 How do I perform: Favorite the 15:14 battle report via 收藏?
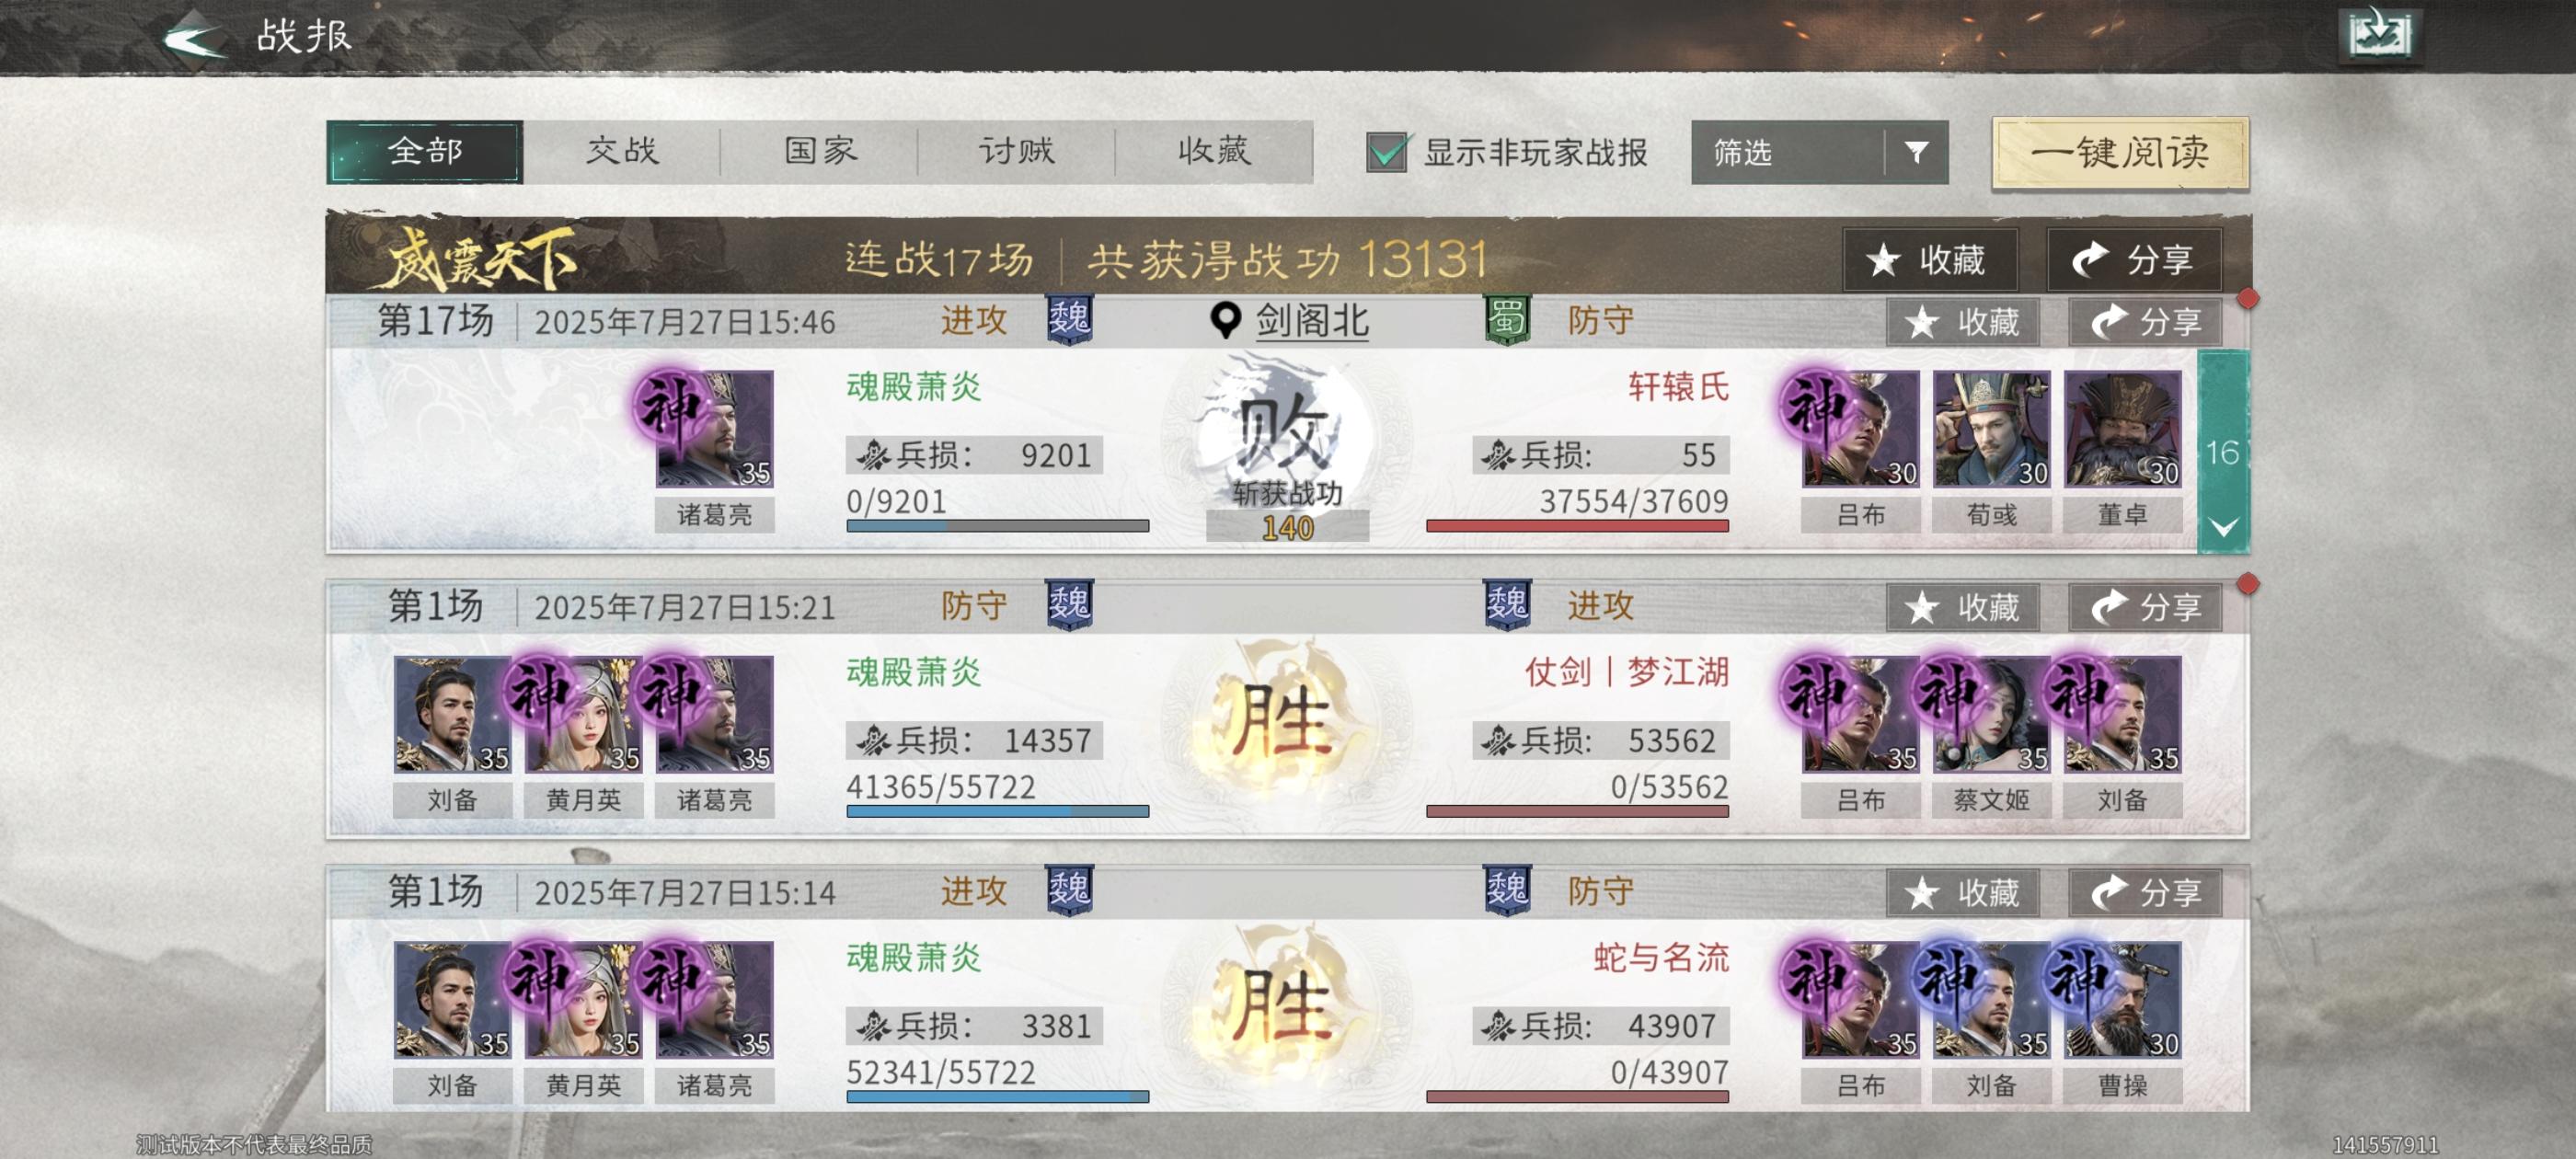pyautogui.click(x=1962, y=892)
